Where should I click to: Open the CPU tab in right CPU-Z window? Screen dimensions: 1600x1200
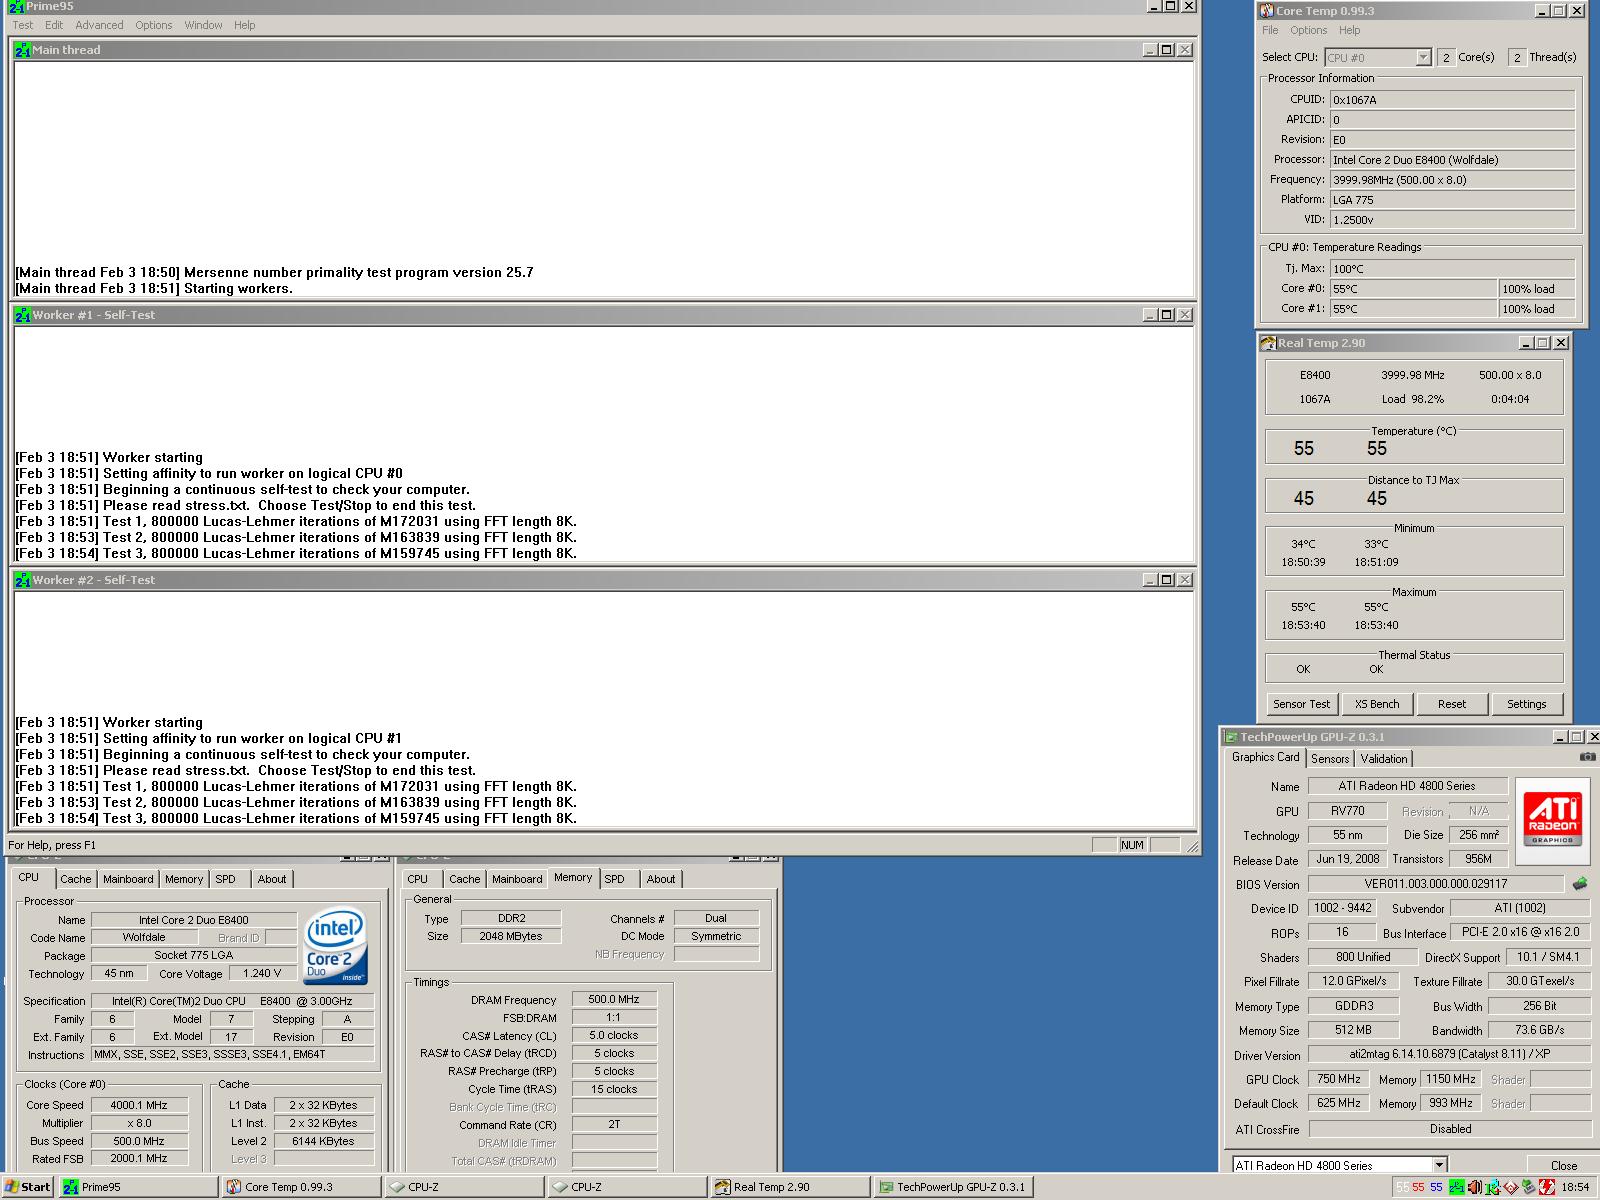417,879
